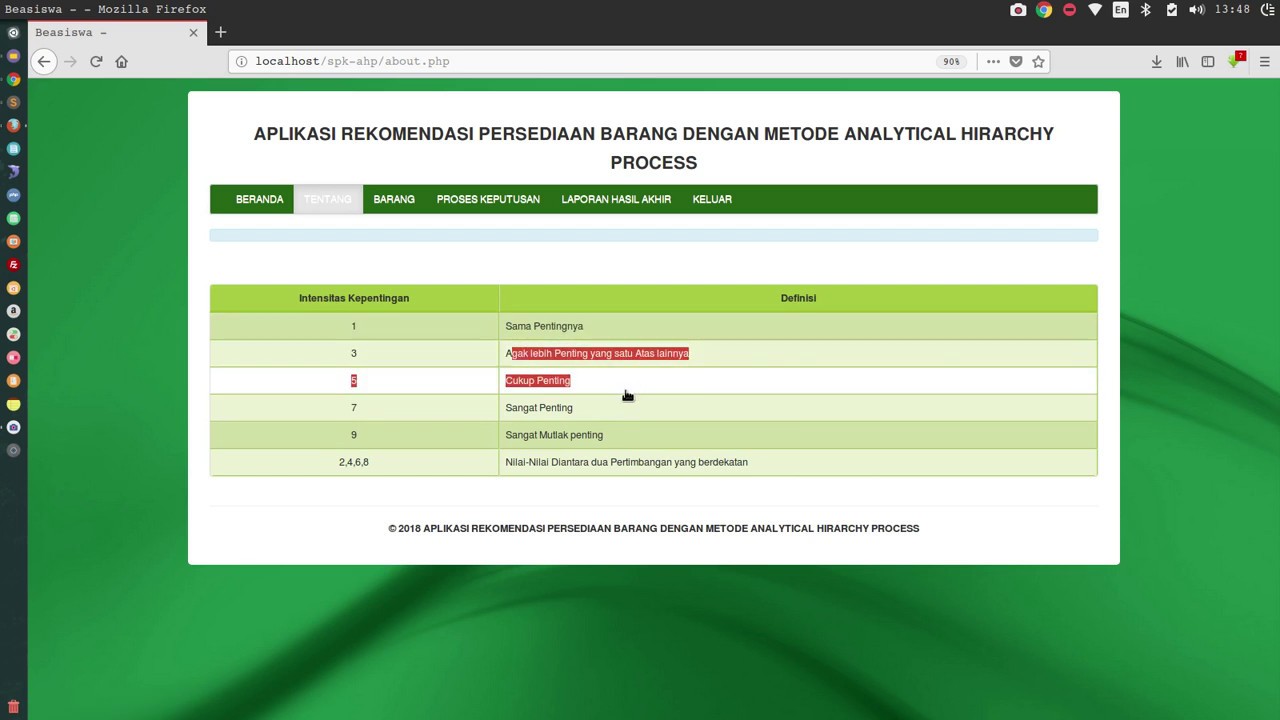Click the intensity value 3 cell
1280x720 pixels.
click(354, 353)
